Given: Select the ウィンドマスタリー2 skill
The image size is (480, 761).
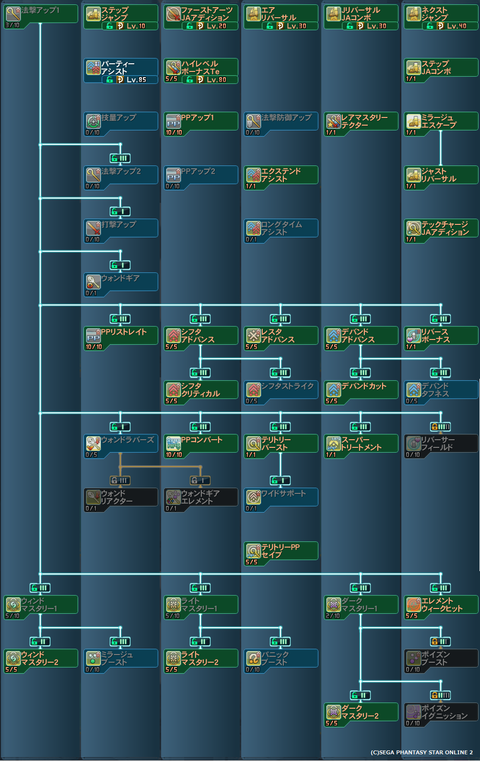Looking at the screenshot, I should [x=41, y=662].
